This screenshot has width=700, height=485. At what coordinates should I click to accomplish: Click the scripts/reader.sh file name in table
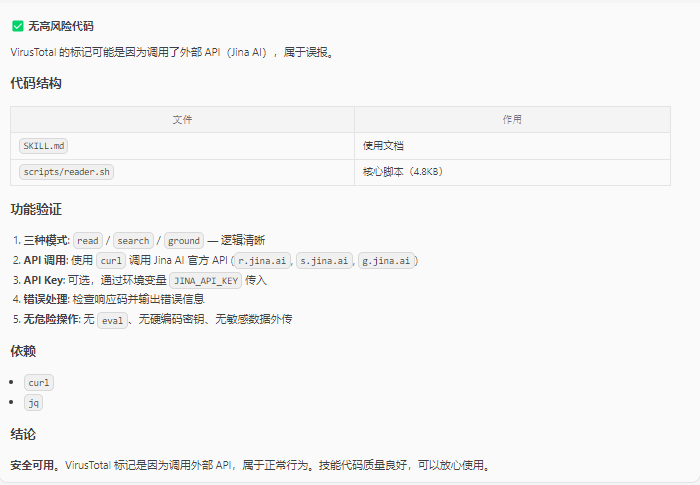(x=67, y=172)
